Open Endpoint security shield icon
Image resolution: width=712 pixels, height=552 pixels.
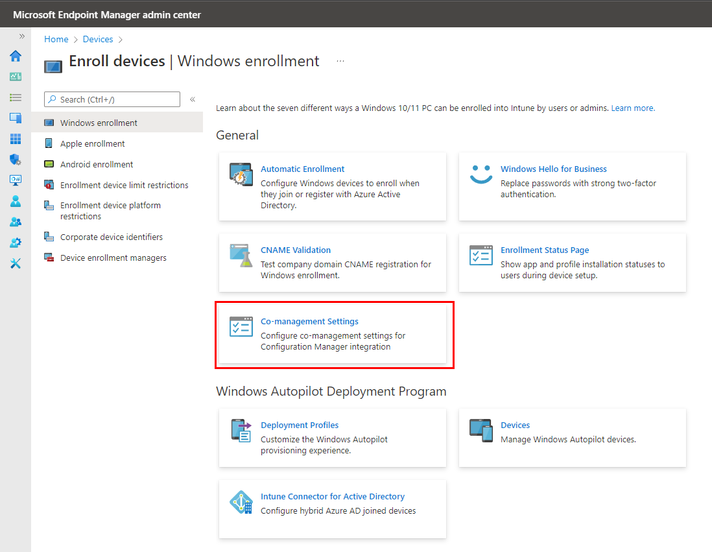click(x=15, y=159)
